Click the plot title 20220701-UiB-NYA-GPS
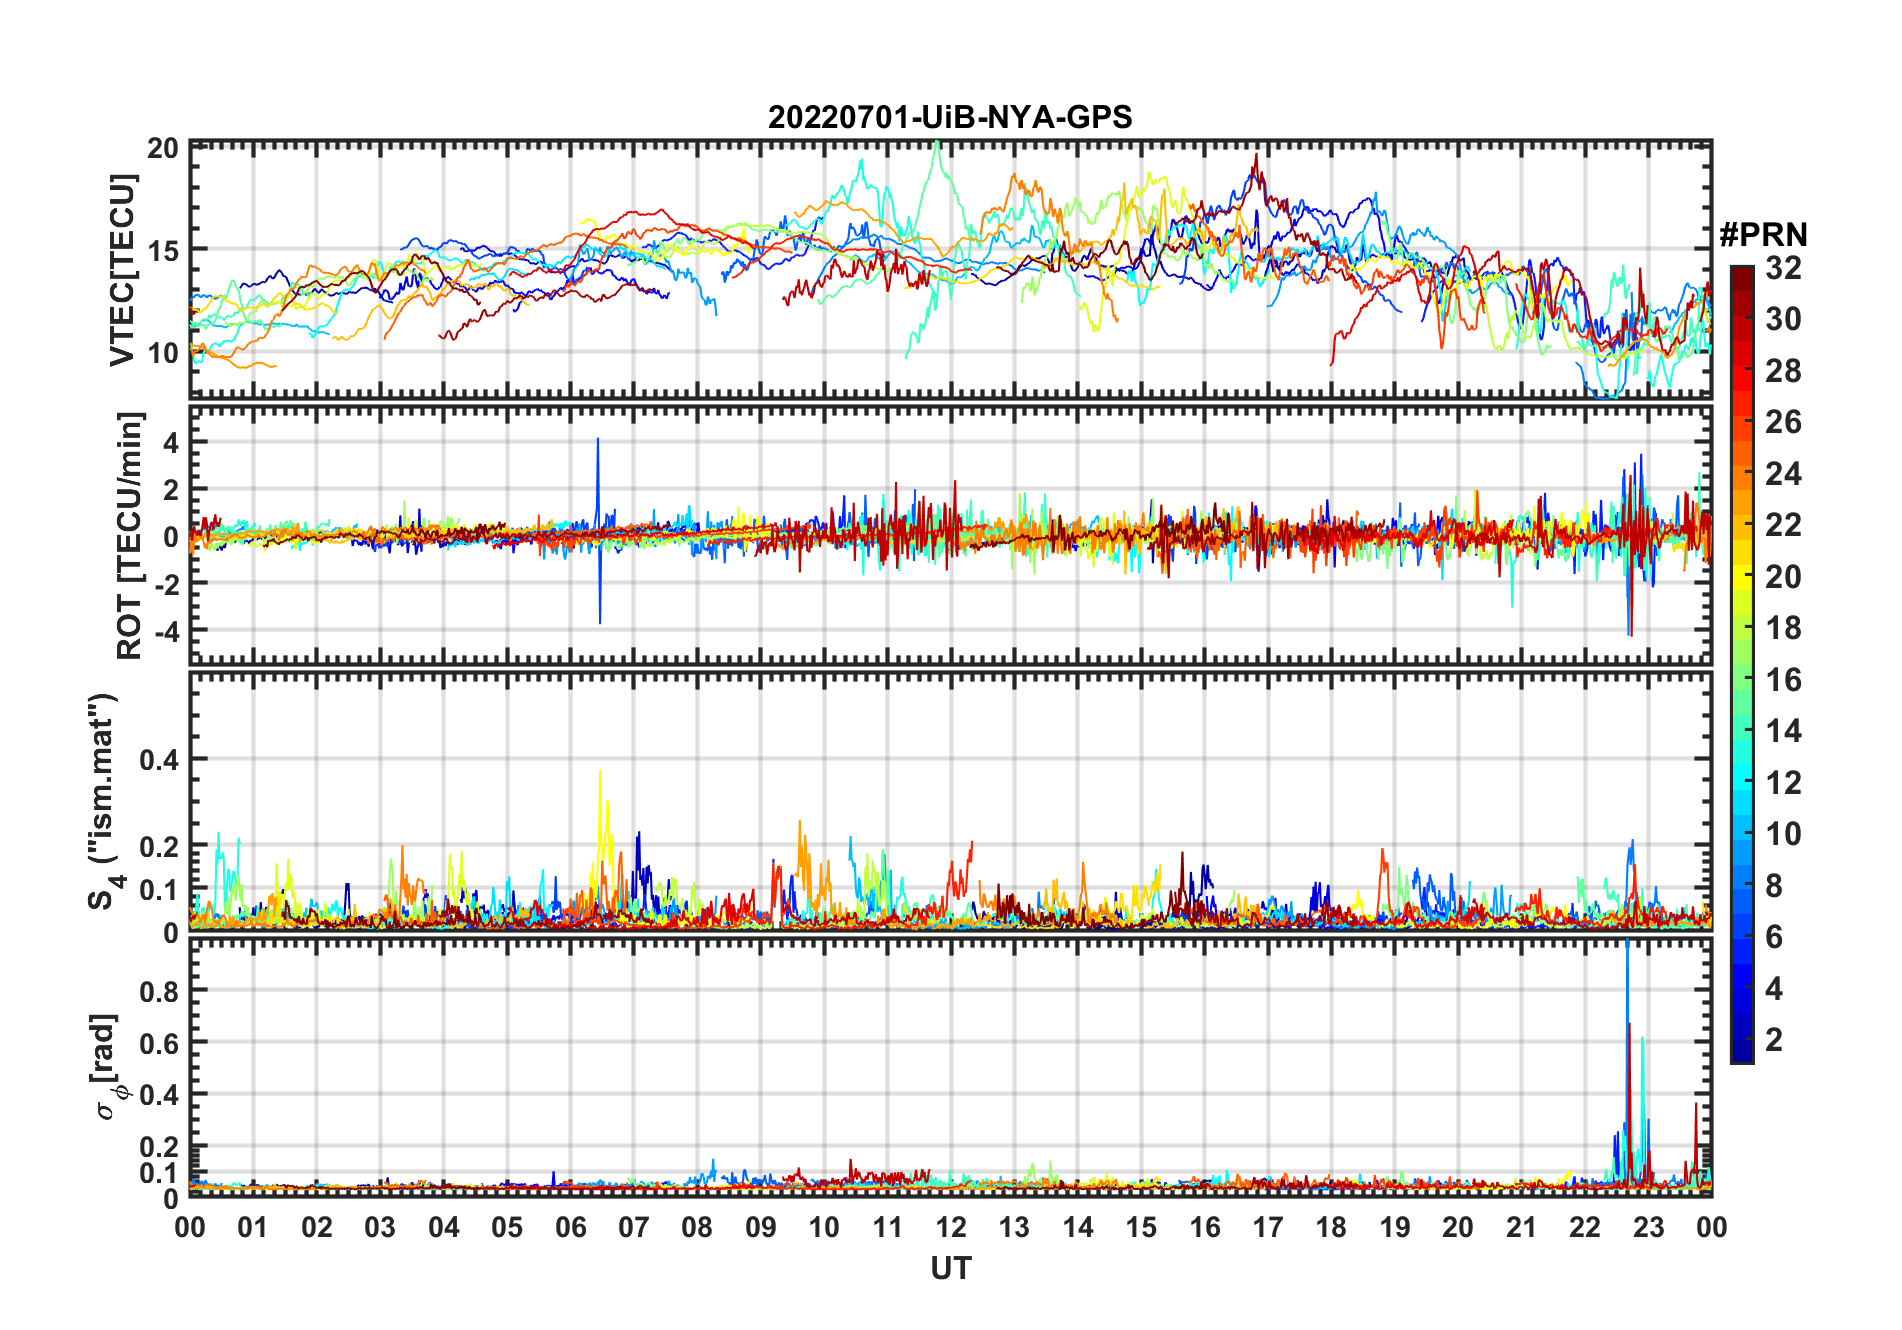Screen dimensions: 1902x1330 click(x=950, y=117)
